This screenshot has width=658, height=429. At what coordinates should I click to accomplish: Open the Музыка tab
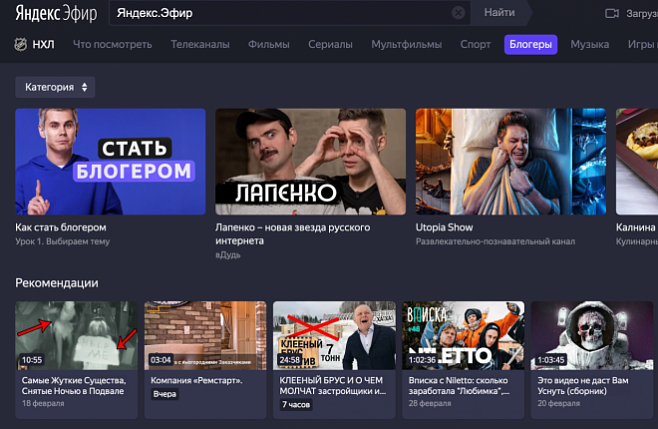[x=589, y=45]
